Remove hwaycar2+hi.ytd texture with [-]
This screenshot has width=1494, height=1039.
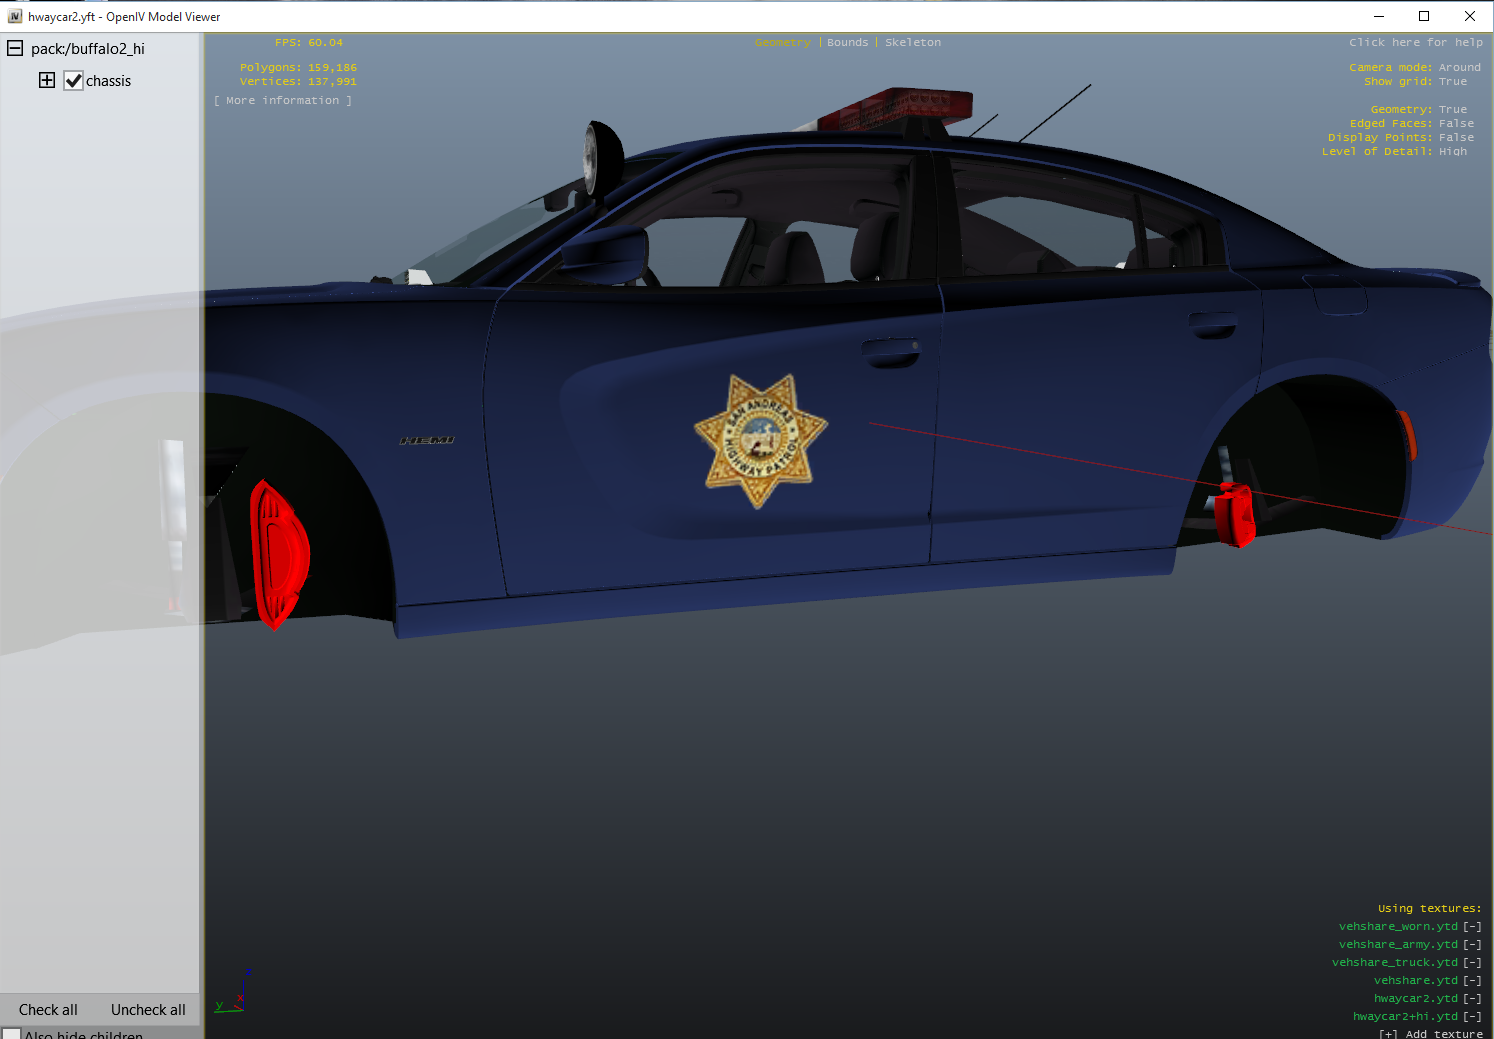coord(1472,1016)
